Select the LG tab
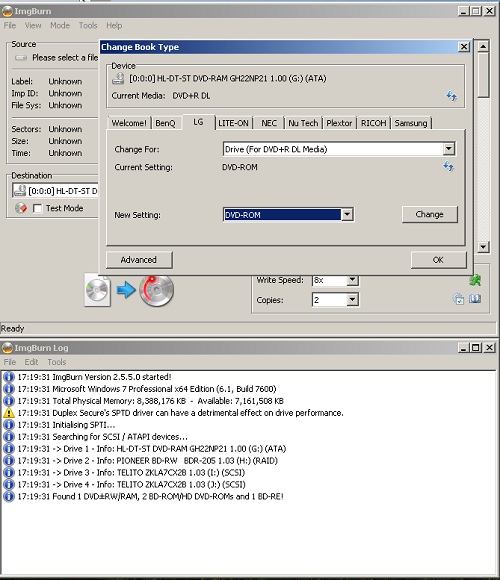500x580 pixels. [198, 122]
